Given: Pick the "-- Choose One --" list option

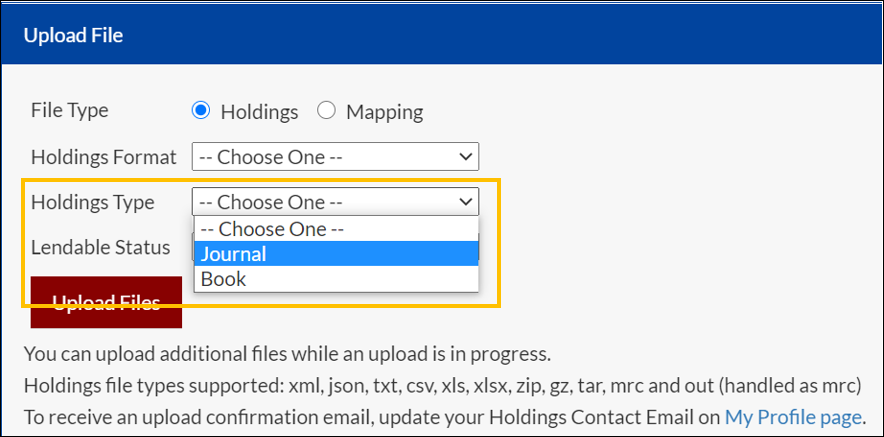Looking at the screenshot, I should pyautogui.click(x=336, y=229).
